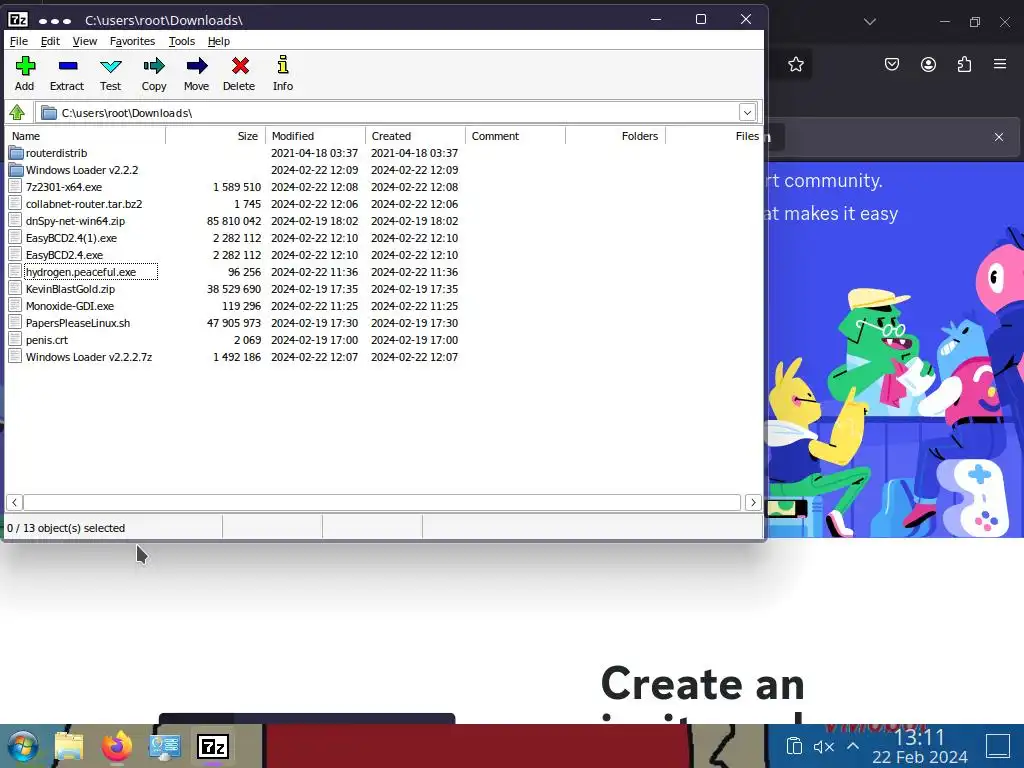1024x768 pixels.
Task: Select EasyBCD2.4(1).exe file name
Action: click(x=71, y=238)
